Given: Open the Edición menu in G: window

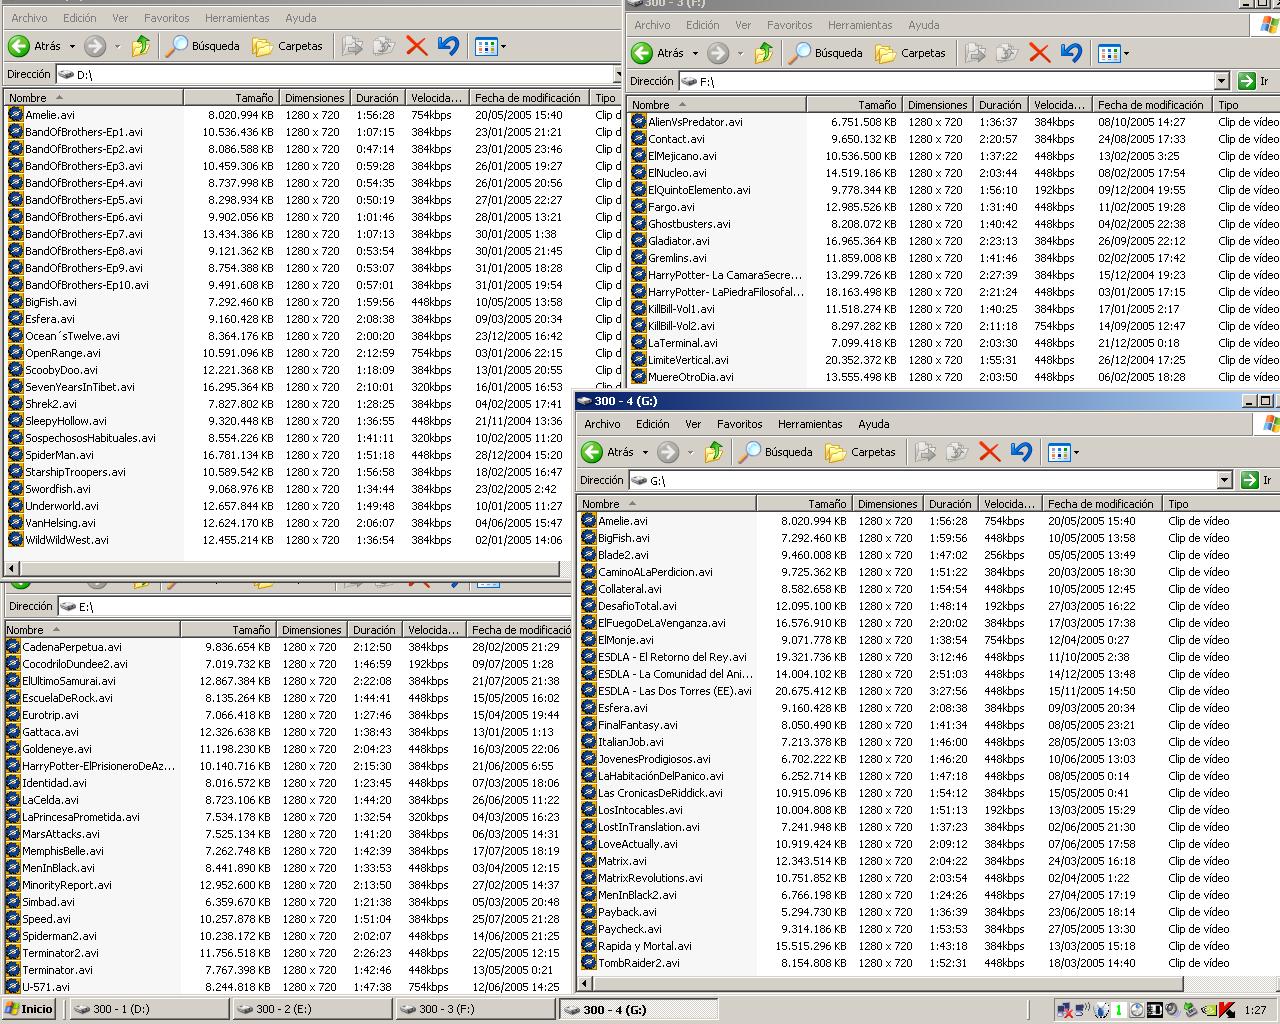Looking at the screenshot, I should 652,424.
